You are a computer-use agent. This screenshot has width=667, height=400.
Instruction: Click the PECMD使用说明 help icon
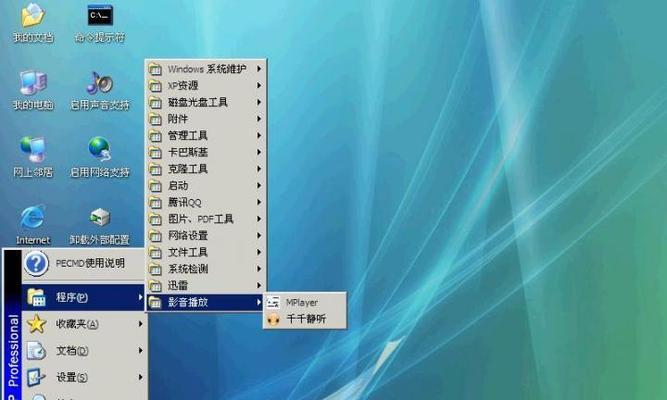(36, 263)
